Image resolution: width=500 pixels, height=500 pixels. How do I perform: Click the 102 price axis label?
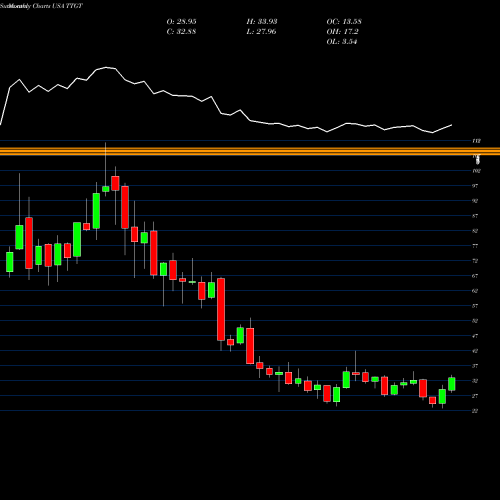coord(476,171)
